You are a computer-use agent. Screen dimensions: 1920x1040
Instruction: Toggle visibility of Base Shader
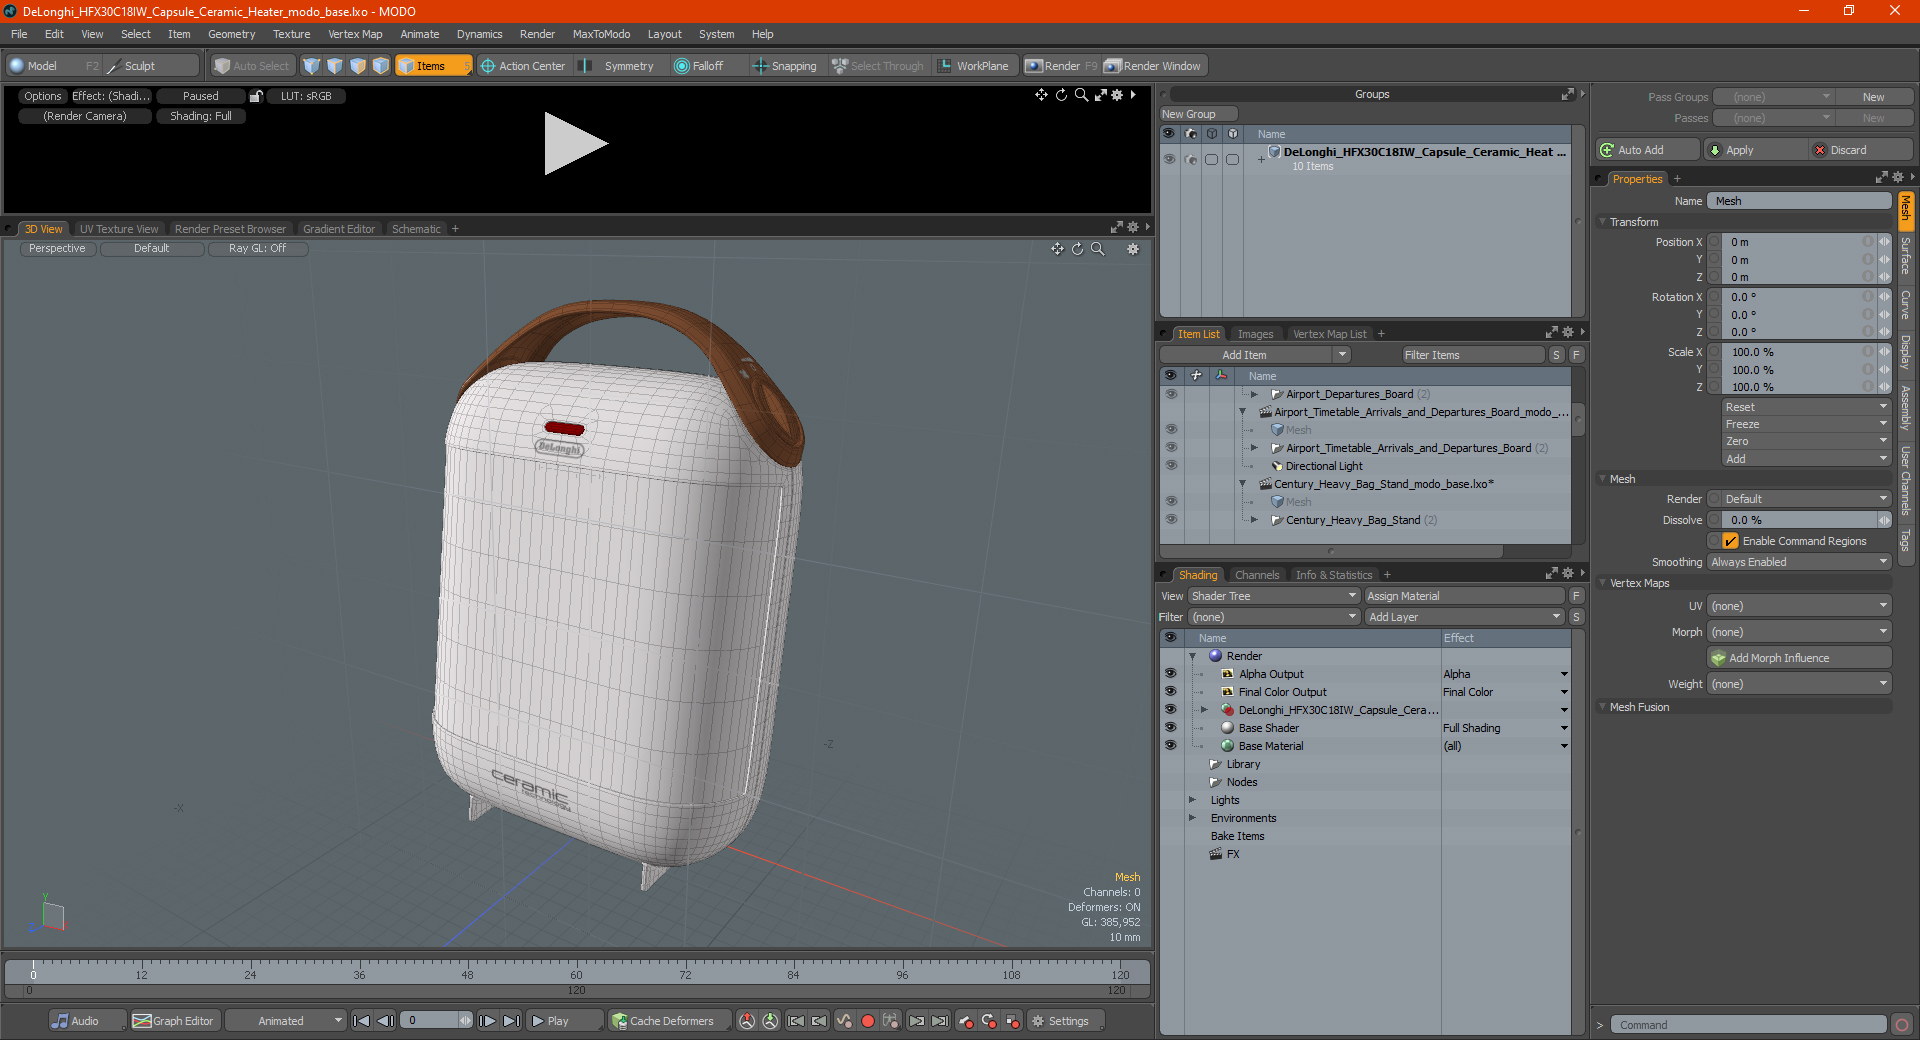coord(1170,728)
